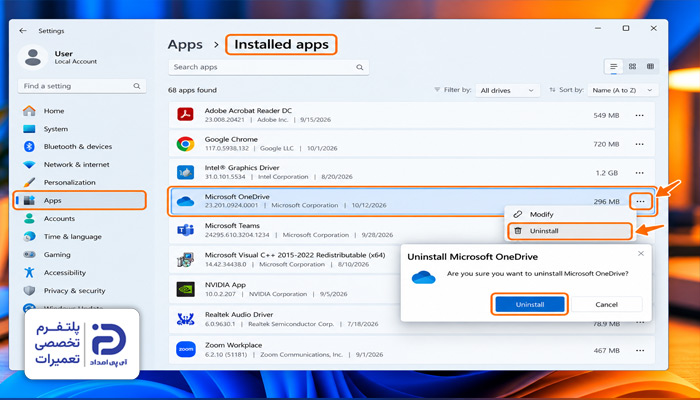
Task: Maximize the Settings window
Action: click(x=626, y=28)
